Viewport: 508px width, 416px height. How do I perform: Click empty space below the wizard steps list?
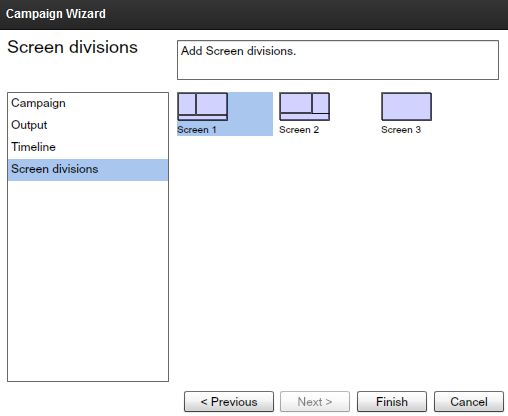pyautogui.click(x=88, y=280)
